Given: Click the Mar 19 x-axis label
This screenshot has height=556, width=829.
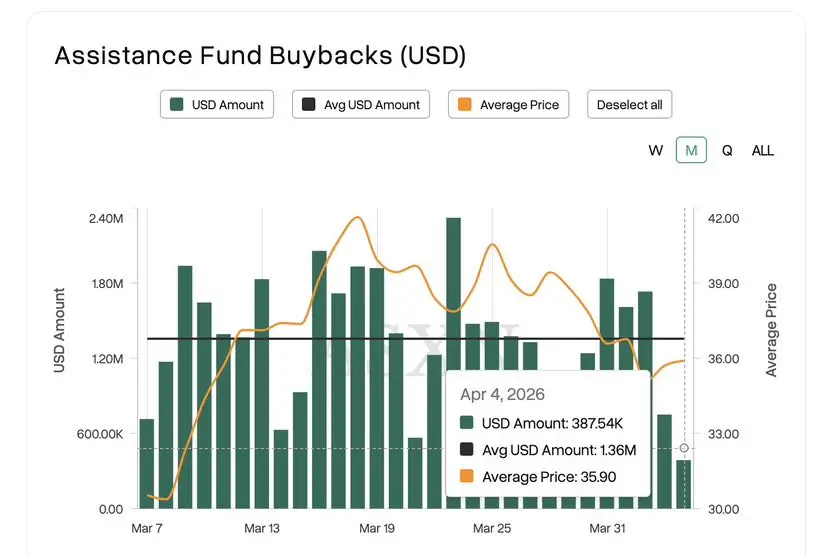Looking at the screenshot, I should pos(376,528).
